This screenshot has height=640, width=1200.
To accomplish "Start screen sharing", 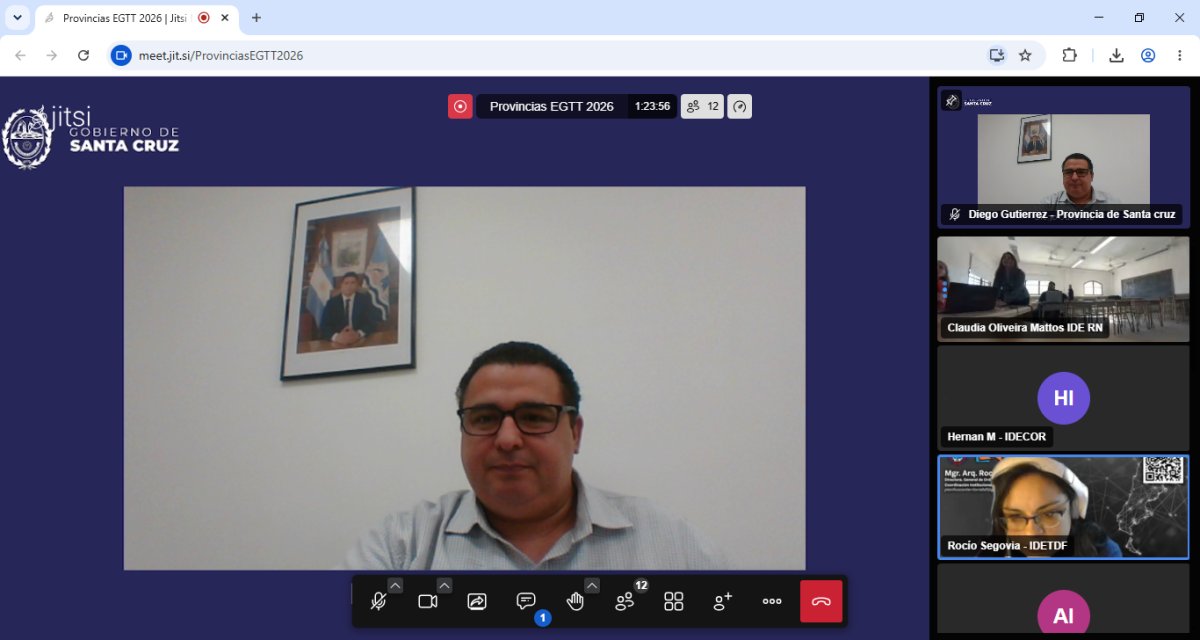I will pos(477,601).
